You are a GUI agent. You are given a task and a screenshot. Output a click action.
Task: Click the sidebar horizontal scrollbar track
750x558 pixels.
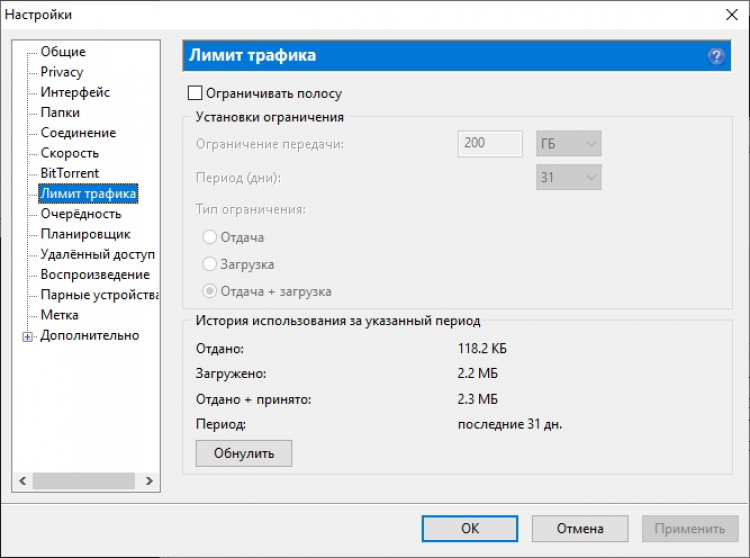(84, 481)
